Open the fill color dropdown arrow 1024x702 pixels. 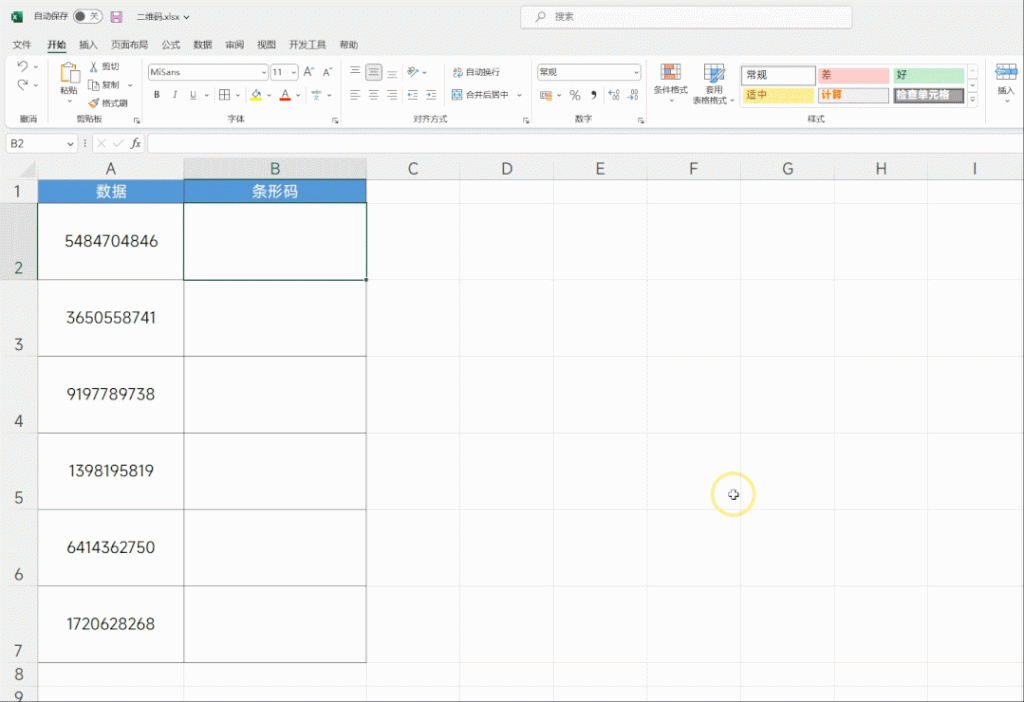[268, 95]
